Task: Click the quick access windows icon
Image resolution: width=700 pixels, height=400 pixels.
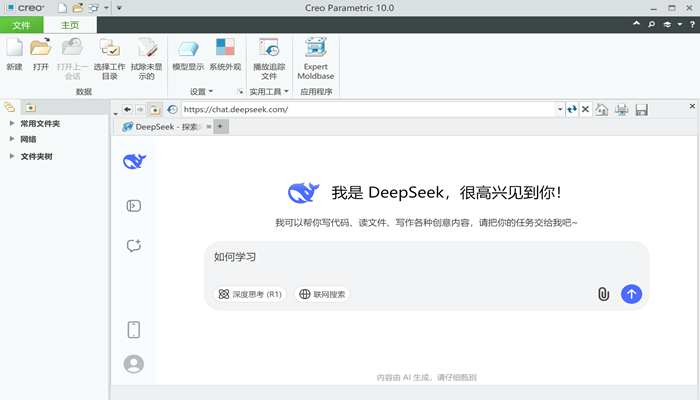Action: pos(93,8)
